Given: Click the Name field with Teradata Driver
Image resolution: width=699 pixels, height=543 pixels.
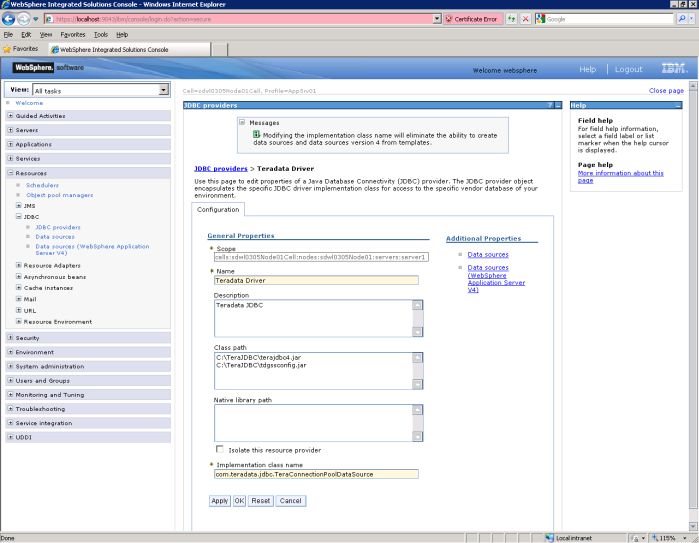Looking at the screenshot, I should 316,280.
